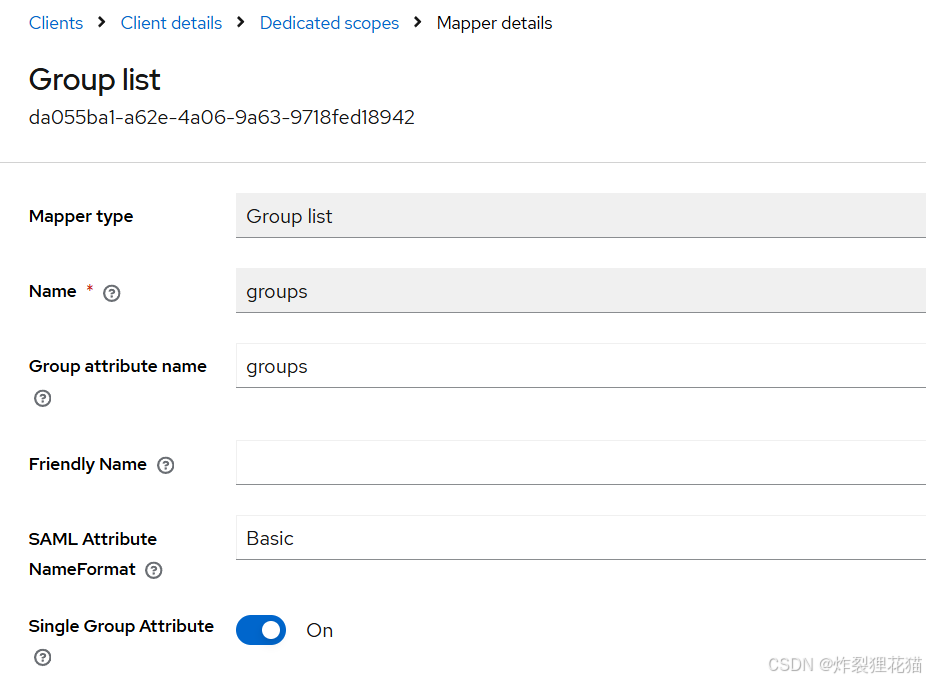926x680 pixels.
Task: Click the help icon next to Name
Action: click(112, 293)
